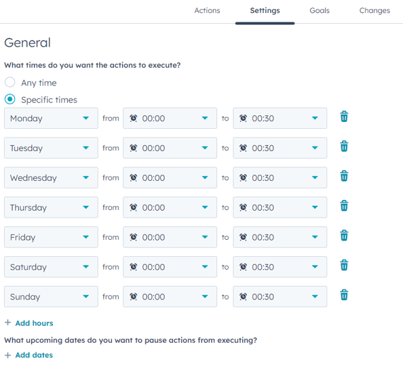Open the Wednesday day dropdown

(x=51, y=177)
